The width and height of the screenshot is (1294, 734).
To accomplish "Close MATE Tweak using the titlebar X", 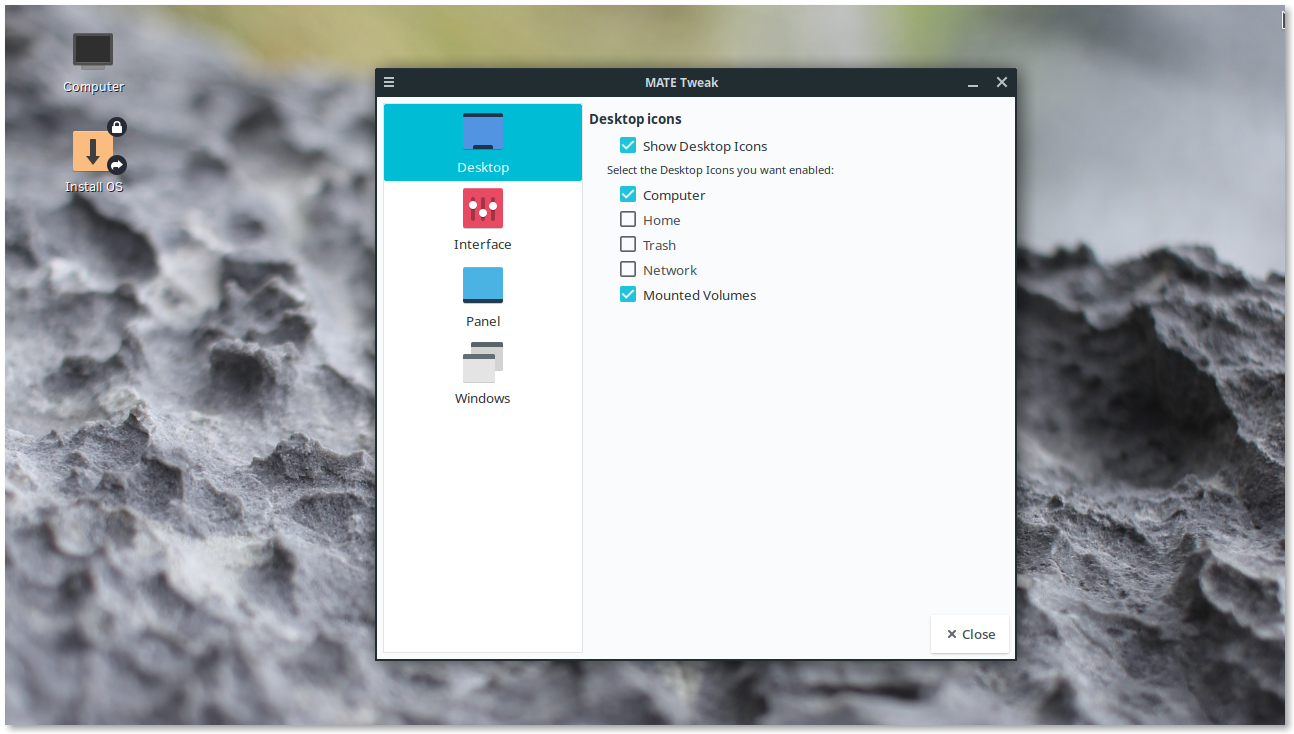I will (1002, 83).
